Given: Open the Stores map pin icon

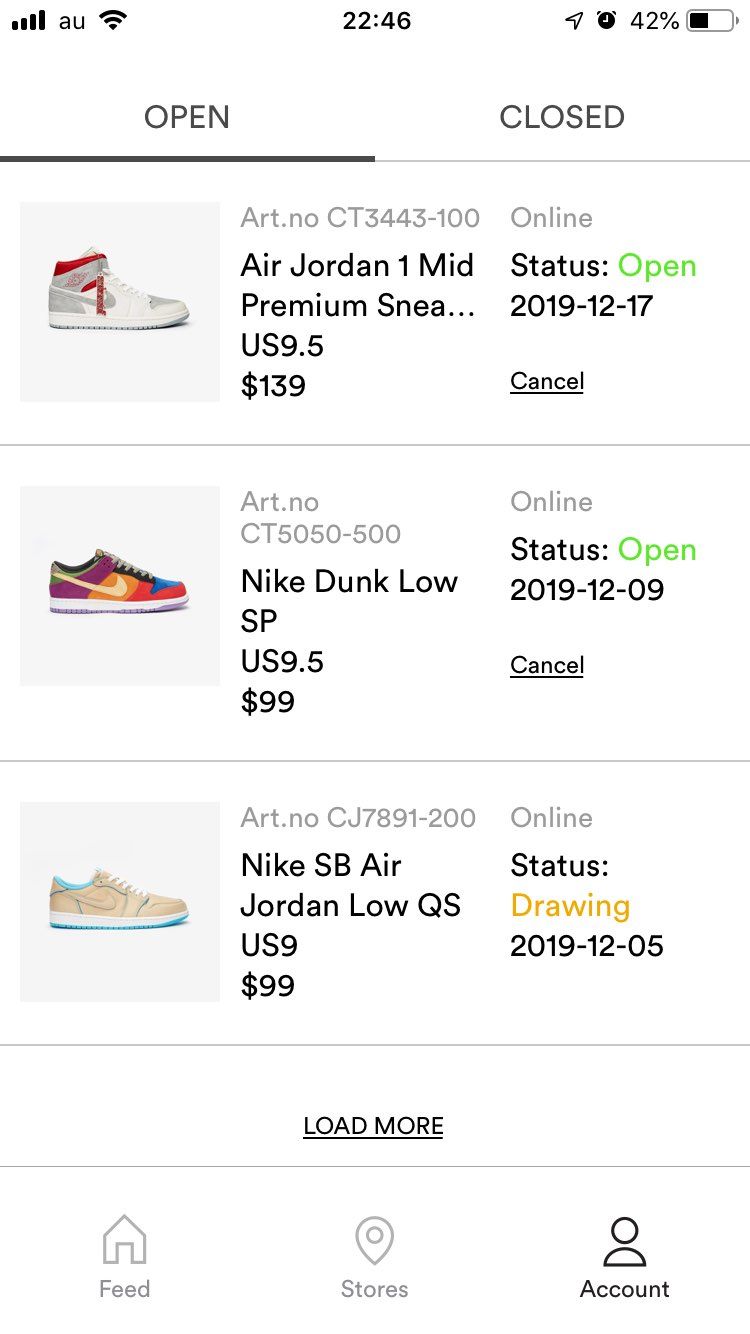Looking at the screenshot, I should [x=374, y=1240].
